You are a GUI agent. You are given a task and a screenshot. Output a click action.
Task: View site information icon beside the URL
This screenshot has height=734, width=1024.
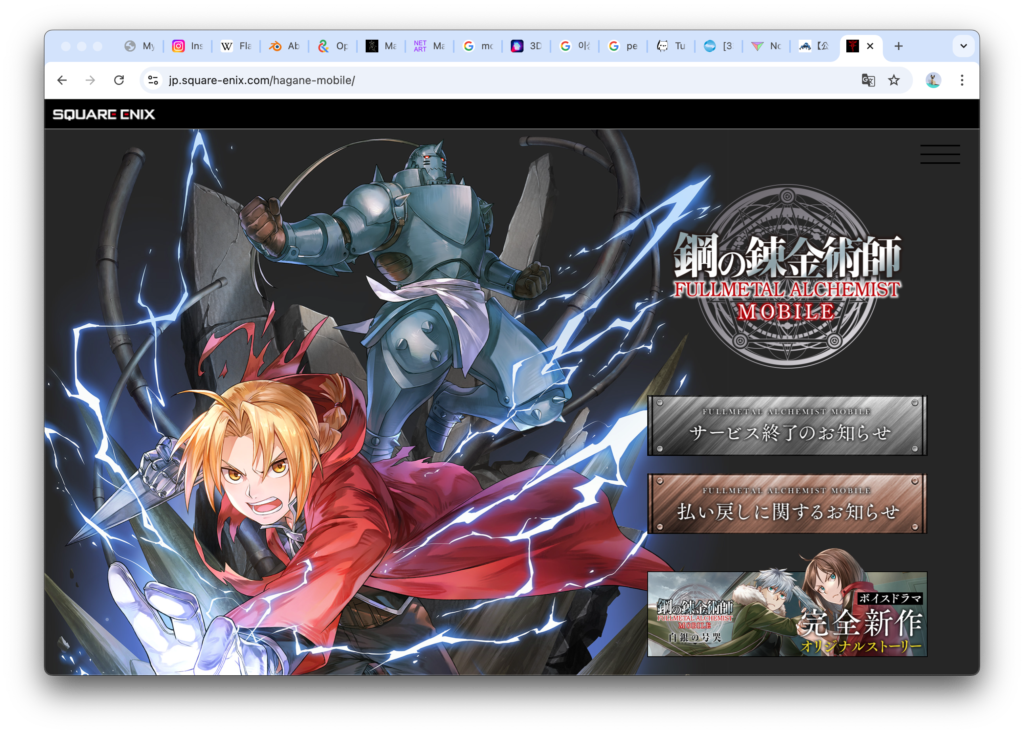152,80
